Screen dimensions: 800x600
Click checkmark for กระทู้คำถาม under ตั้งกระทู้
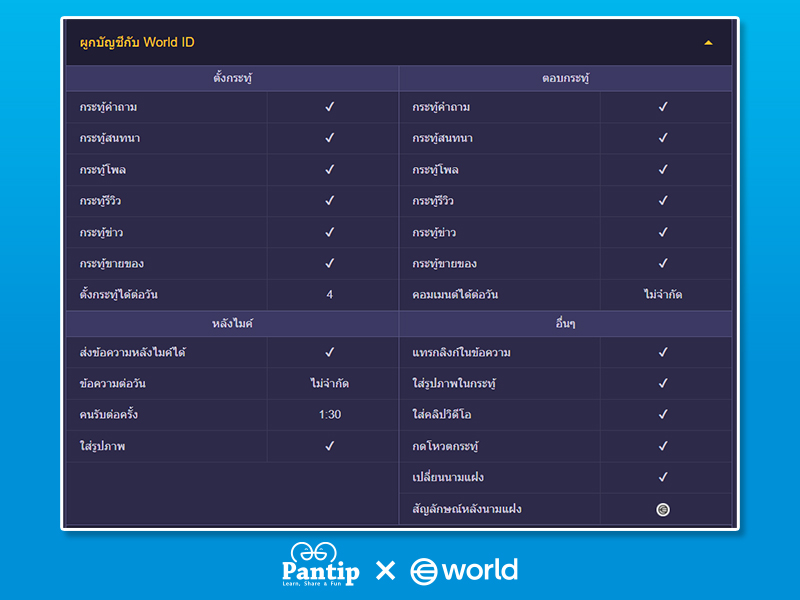pos(329,107)
